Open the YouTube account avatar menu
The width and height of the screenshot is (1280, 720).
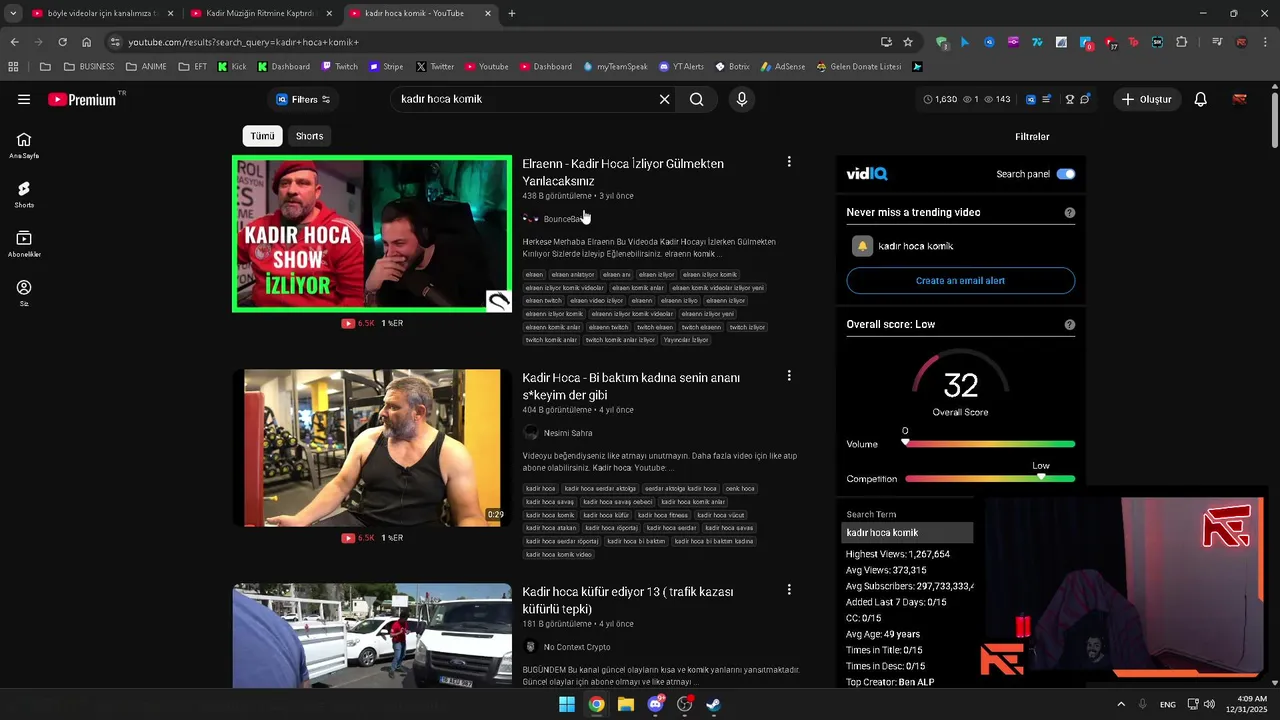(x=1239, y=99)
